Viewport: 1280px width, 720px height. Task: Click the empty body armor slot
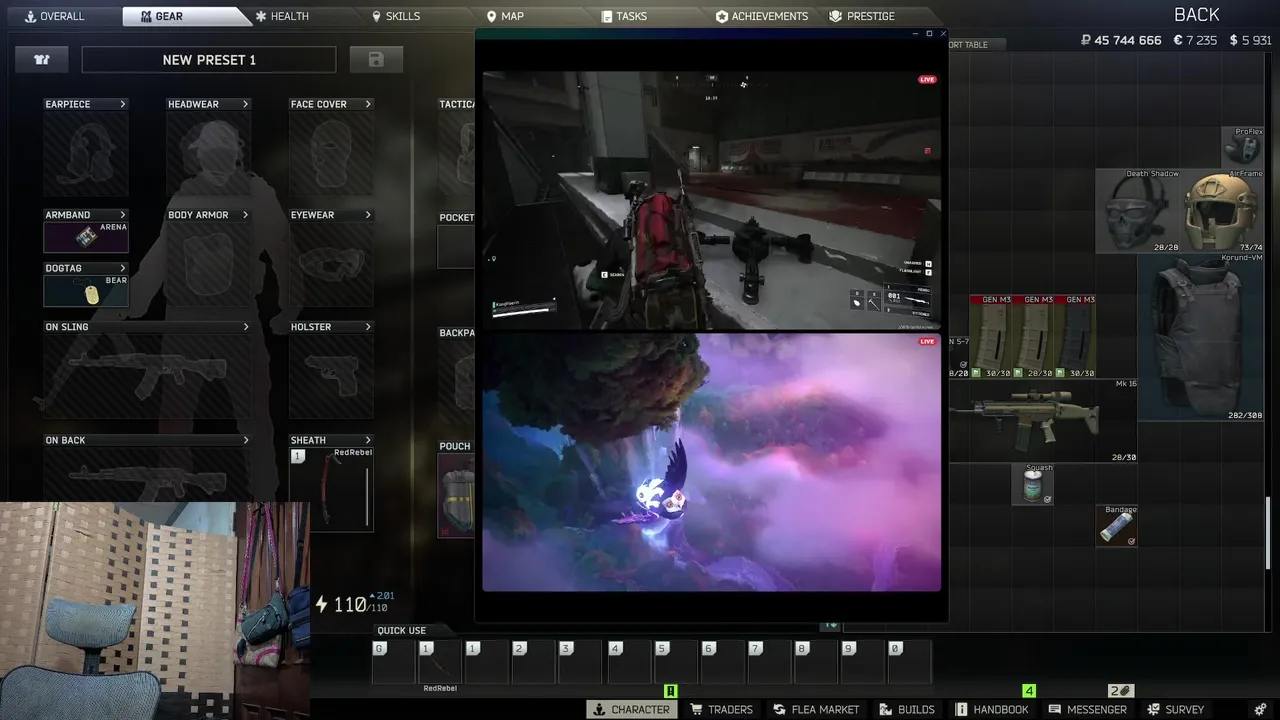click(208, 264)
